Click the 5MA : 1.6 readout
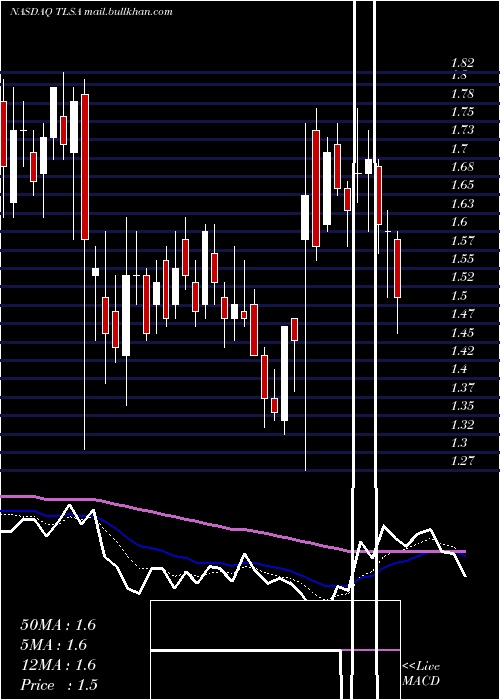 [x=54, y=645]
